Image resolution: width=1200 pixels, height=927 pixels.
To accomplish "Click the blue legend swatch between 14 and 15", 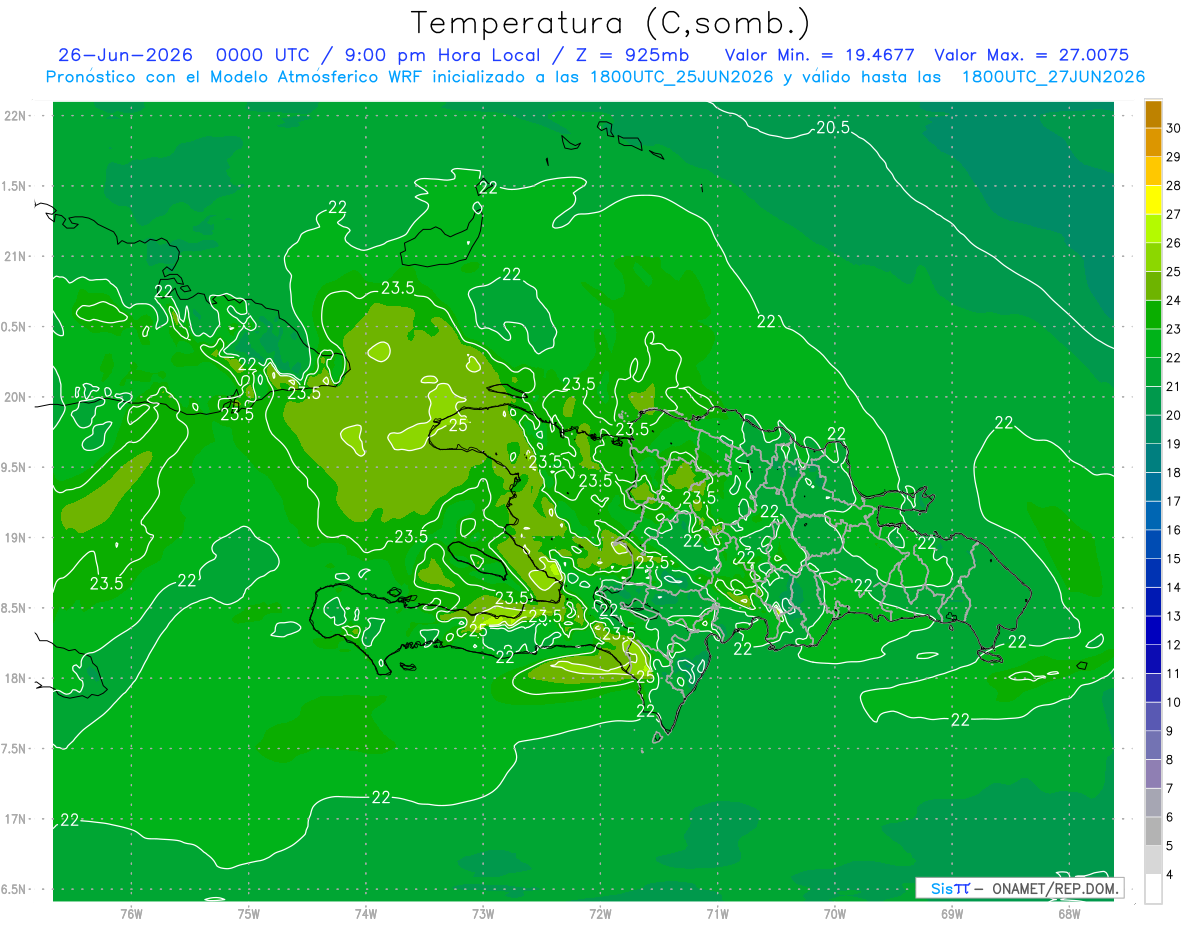I will pos(1153,573).
